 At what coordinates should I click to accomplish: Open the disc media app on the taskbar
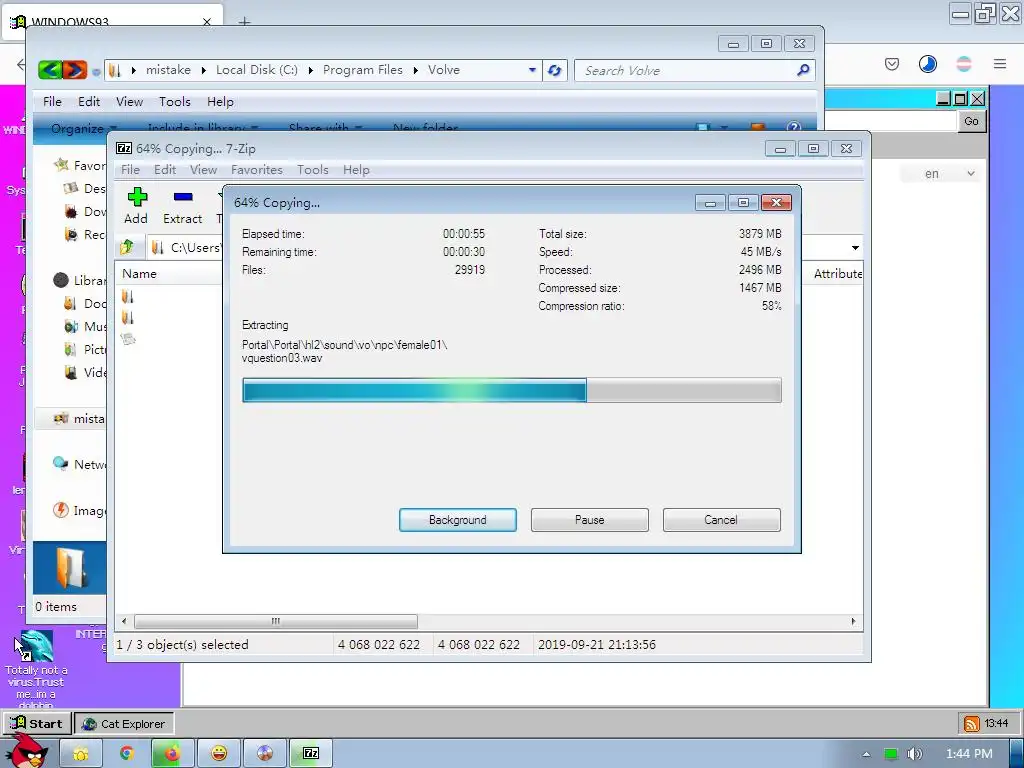coord(264,754)
